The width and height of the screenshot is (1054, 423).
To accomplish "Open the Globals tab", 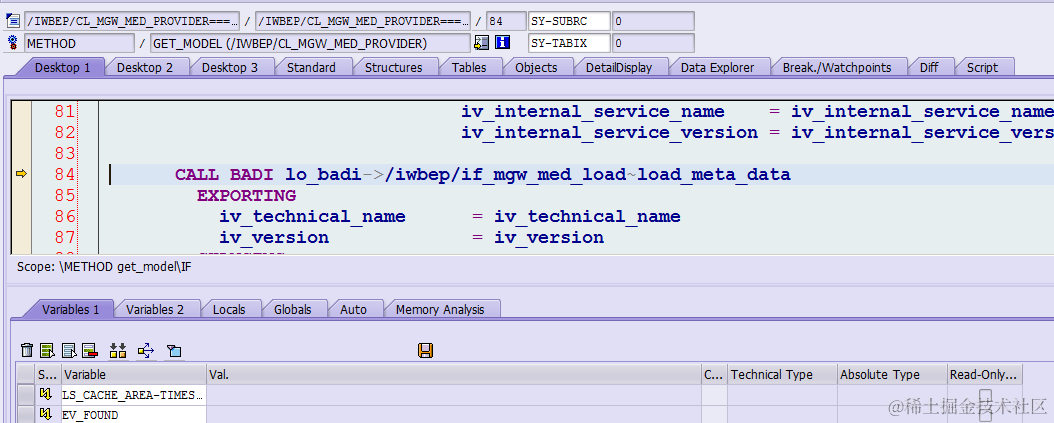I will [x=292, y=309].
